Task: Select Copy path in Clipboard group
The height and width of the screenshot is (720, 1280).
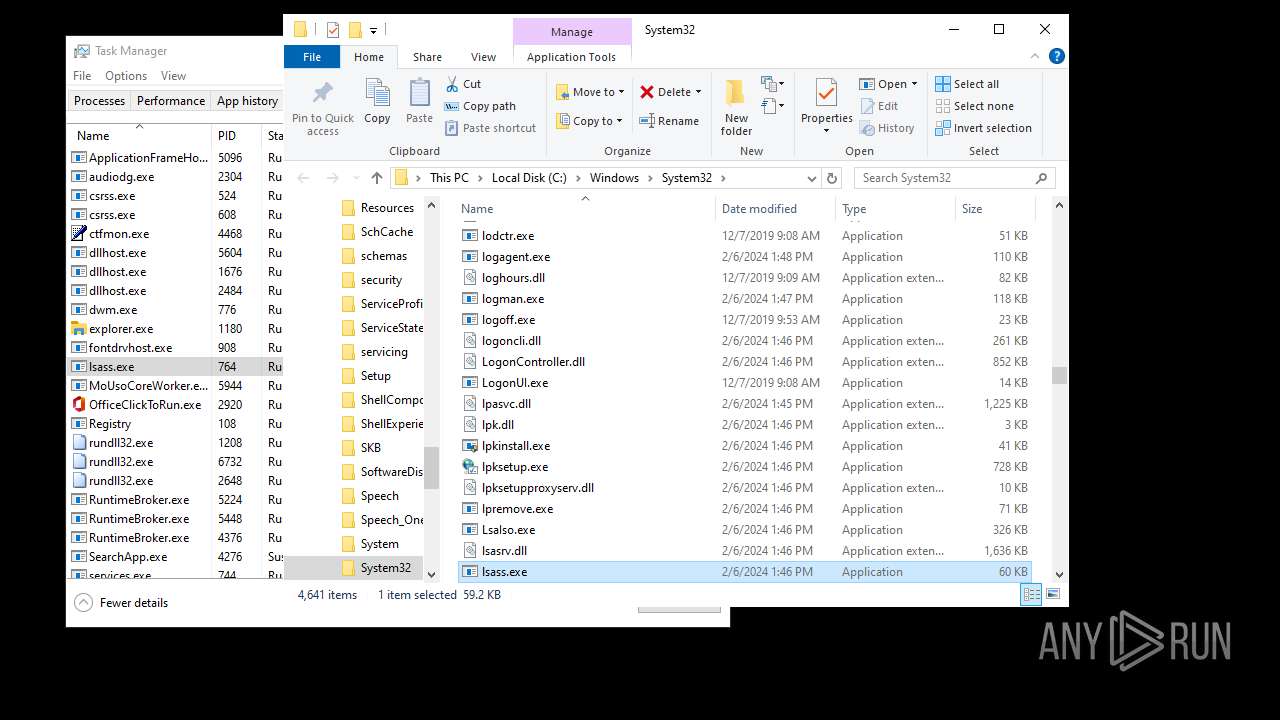Action: tap(480, 106)
